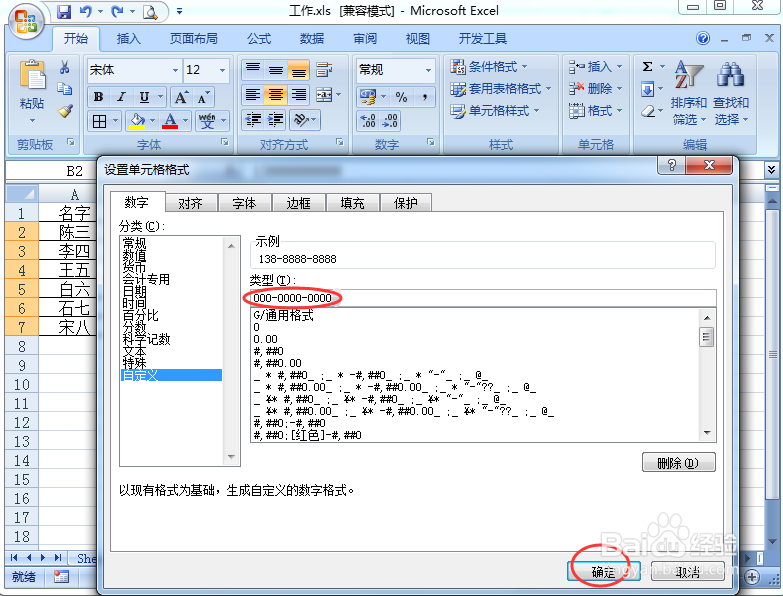
Task: Open the 字体 tab in the dialog
Action: (244, 203)
